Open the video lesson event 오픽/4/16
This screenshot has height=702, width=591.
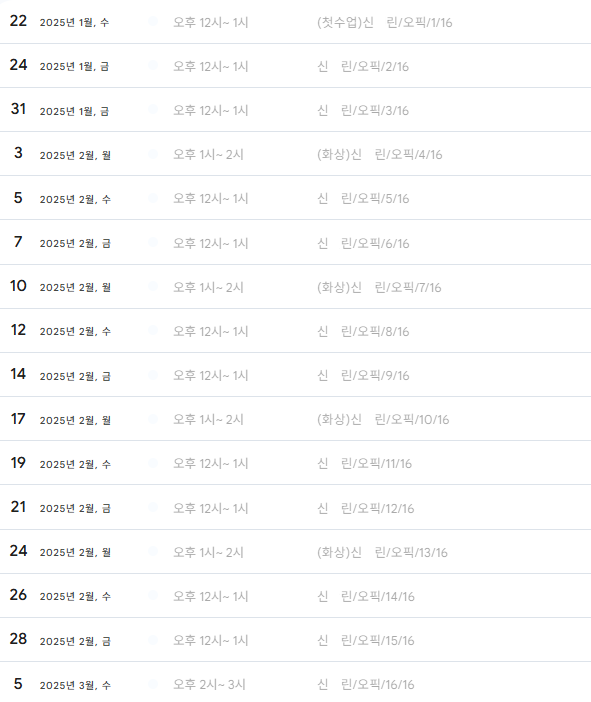380,154
